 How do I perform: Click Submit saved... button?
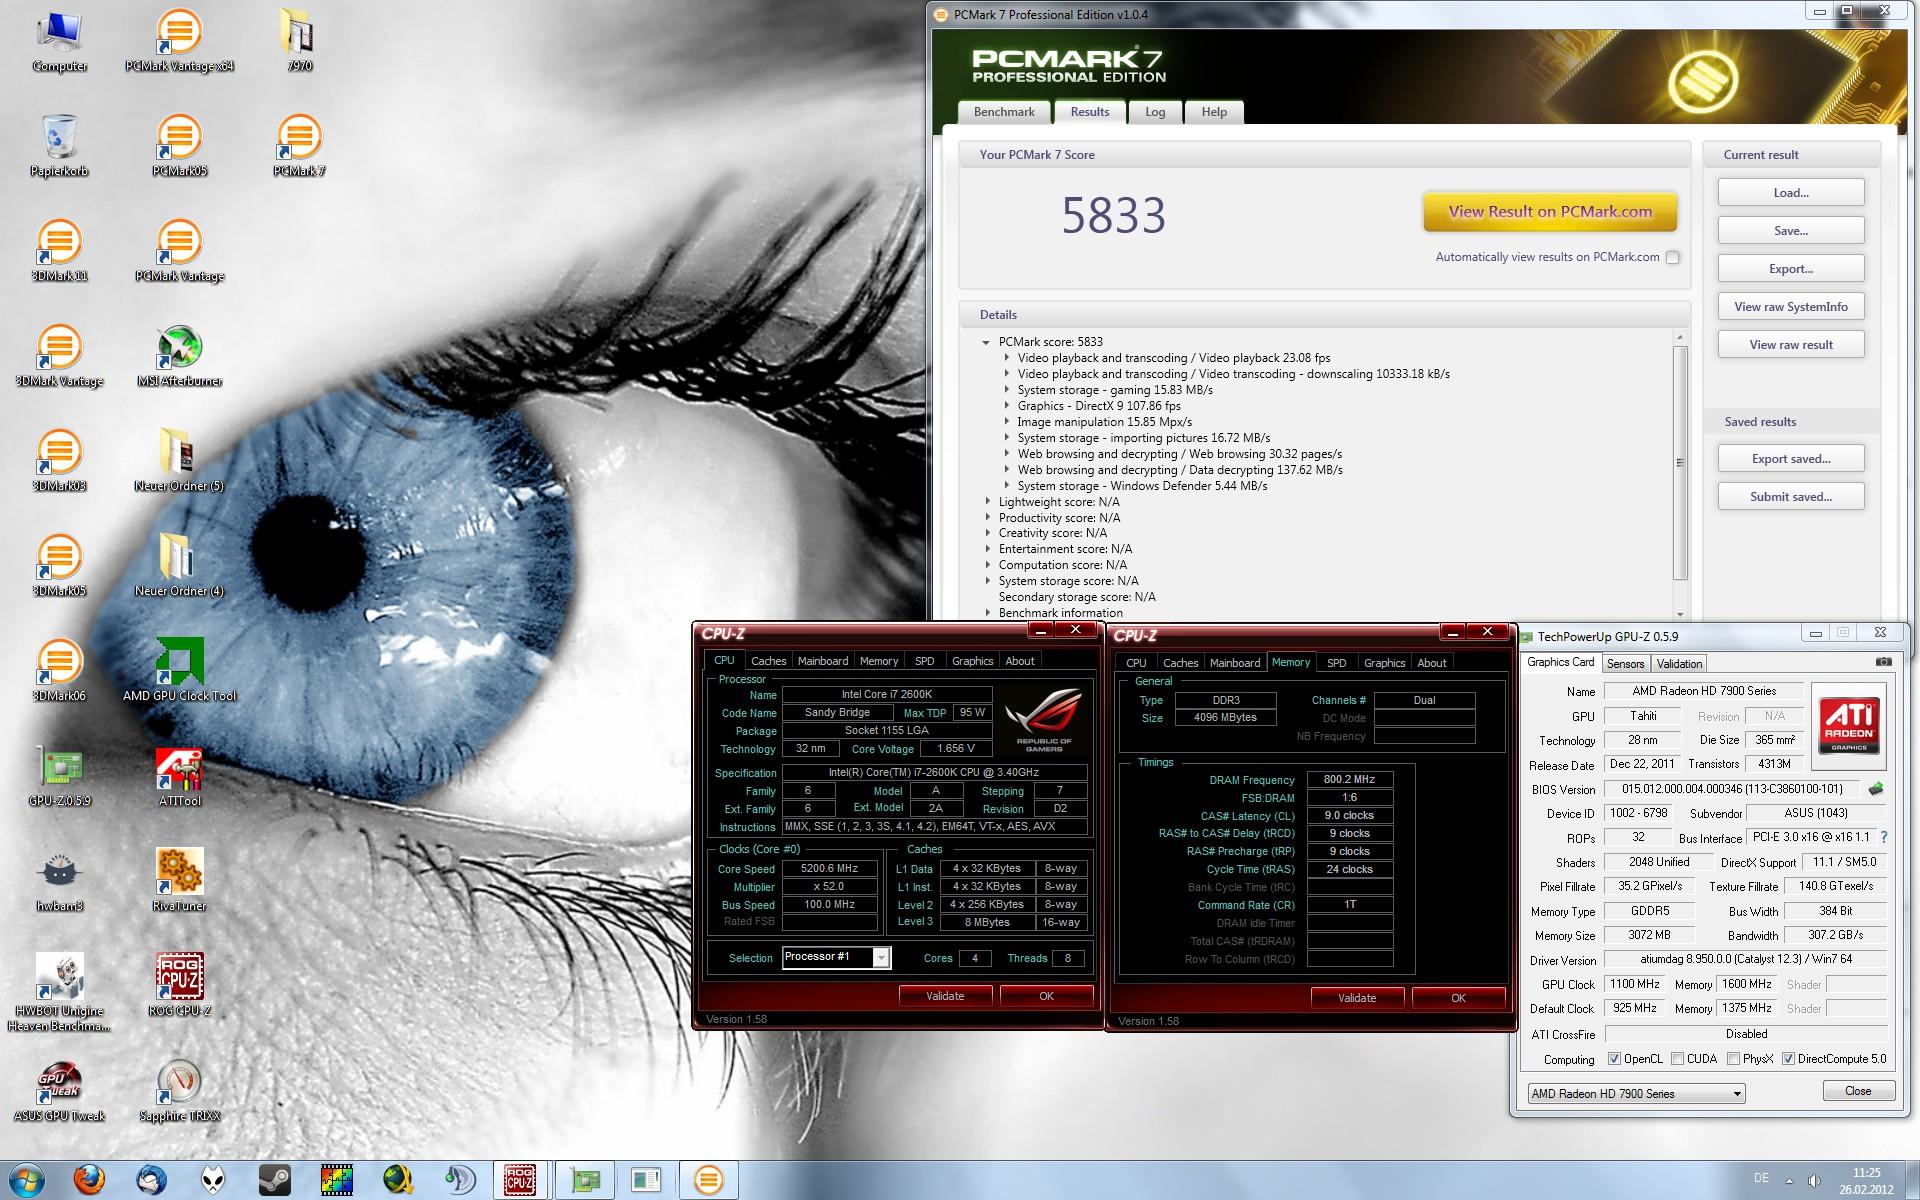1791,497
